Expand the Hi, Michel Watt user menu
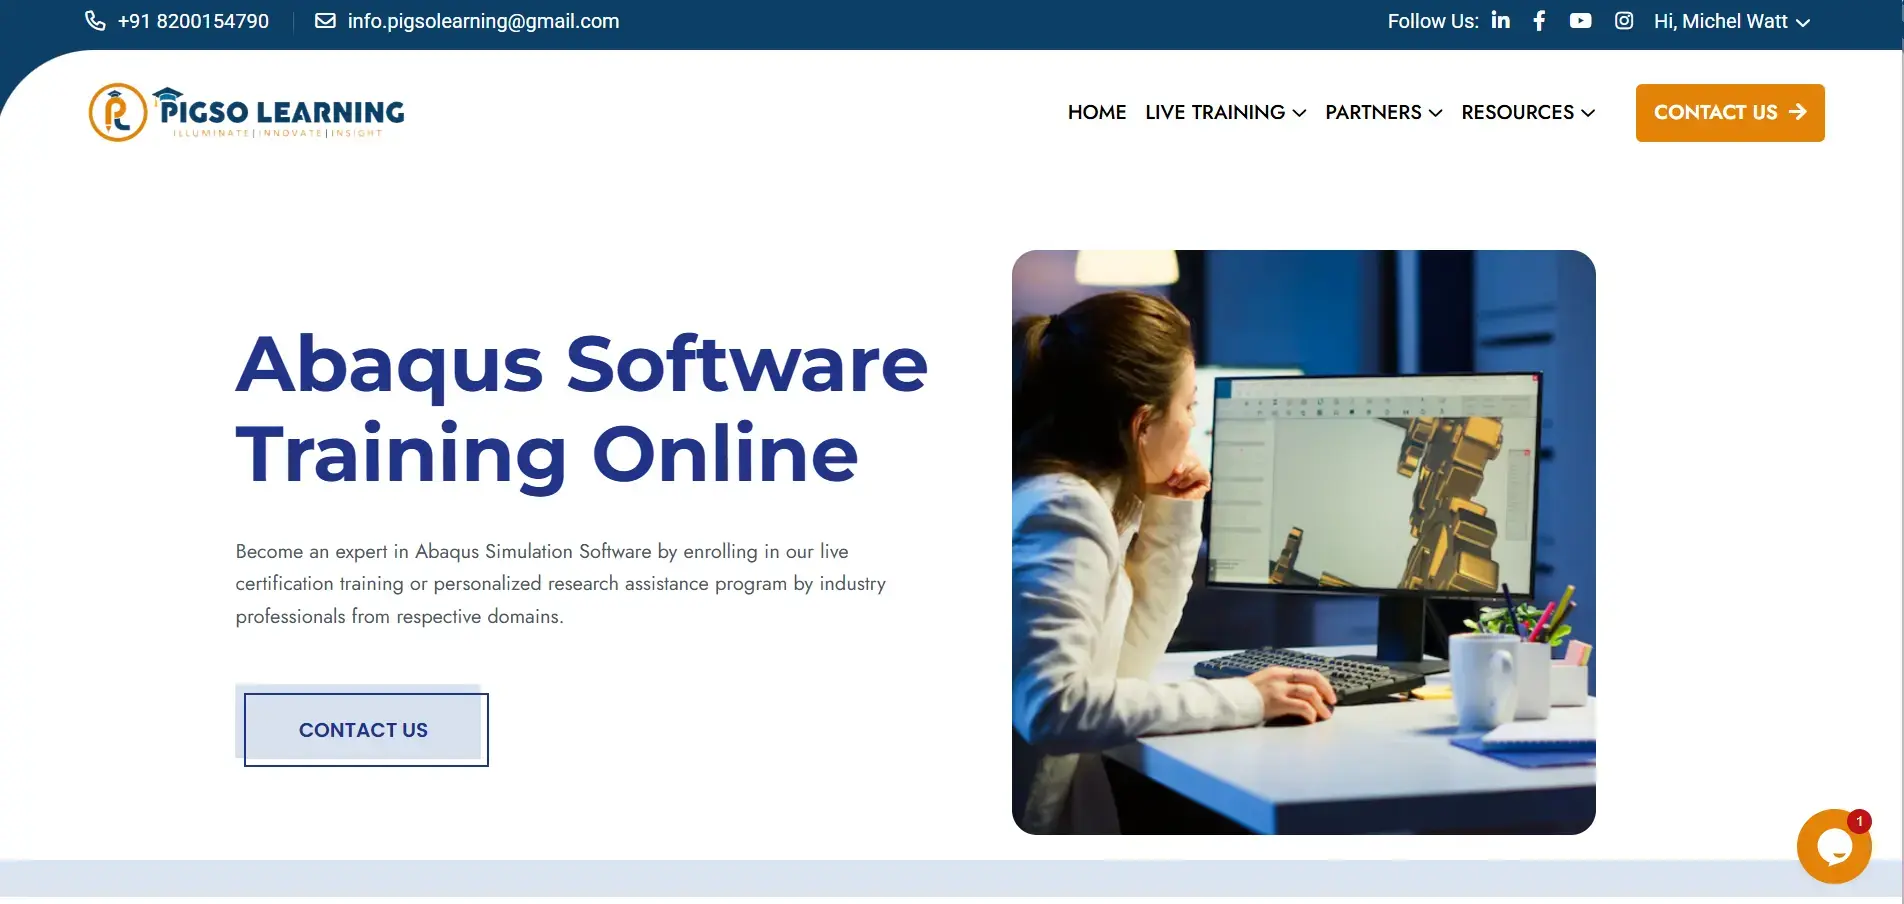This screenshot has width=1904, height=904. (1731, 21)
